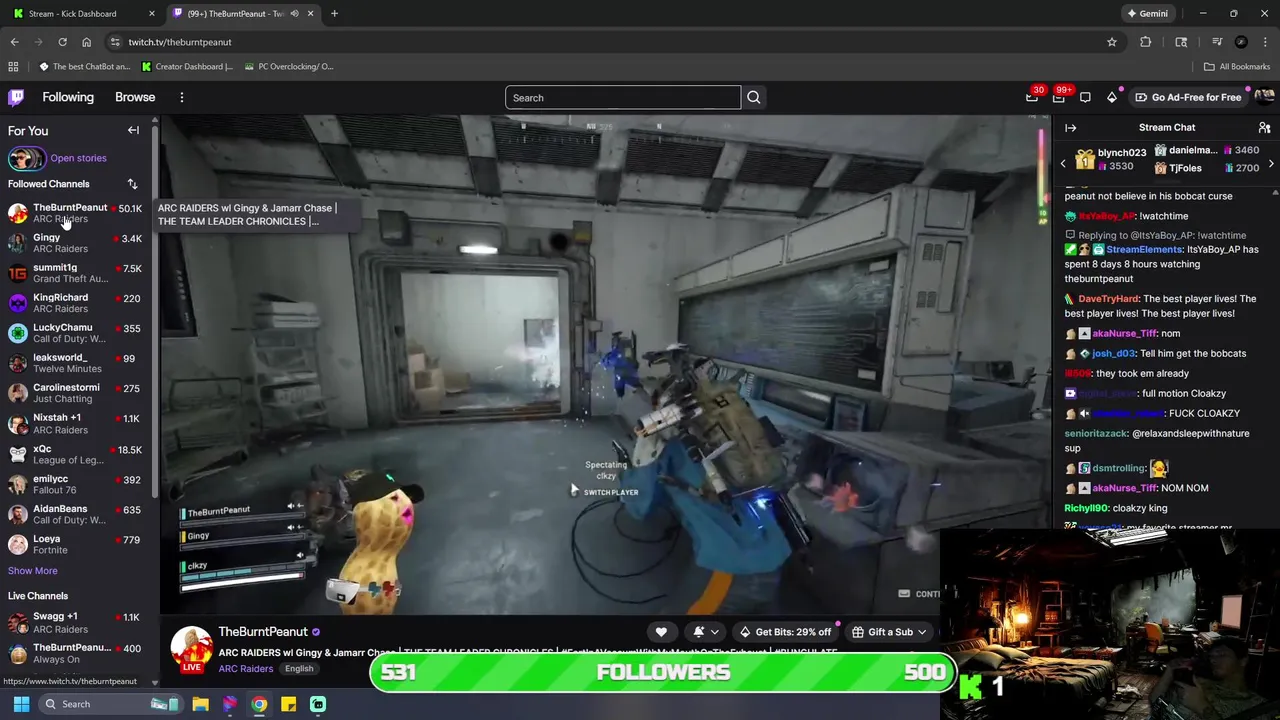Open a new browser tab
This screenshot has width=1280, height=720.
(334, 14)
